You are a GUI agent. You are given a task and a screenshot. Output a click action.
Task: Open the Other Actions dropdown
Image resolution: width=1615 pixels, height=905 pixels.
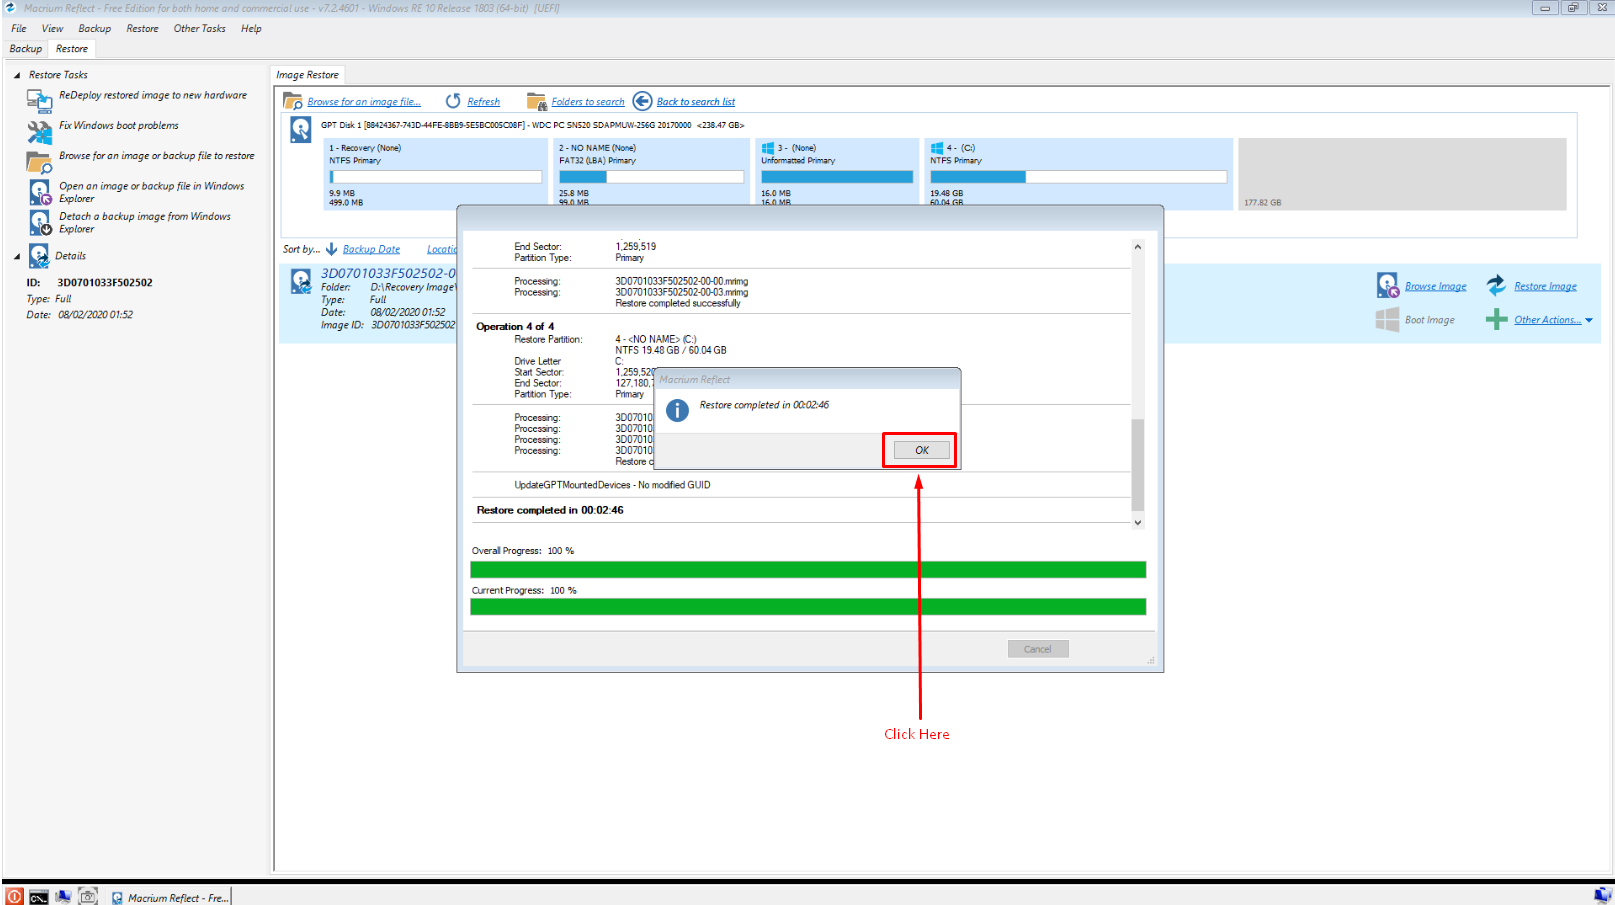tap(1553, 320)
